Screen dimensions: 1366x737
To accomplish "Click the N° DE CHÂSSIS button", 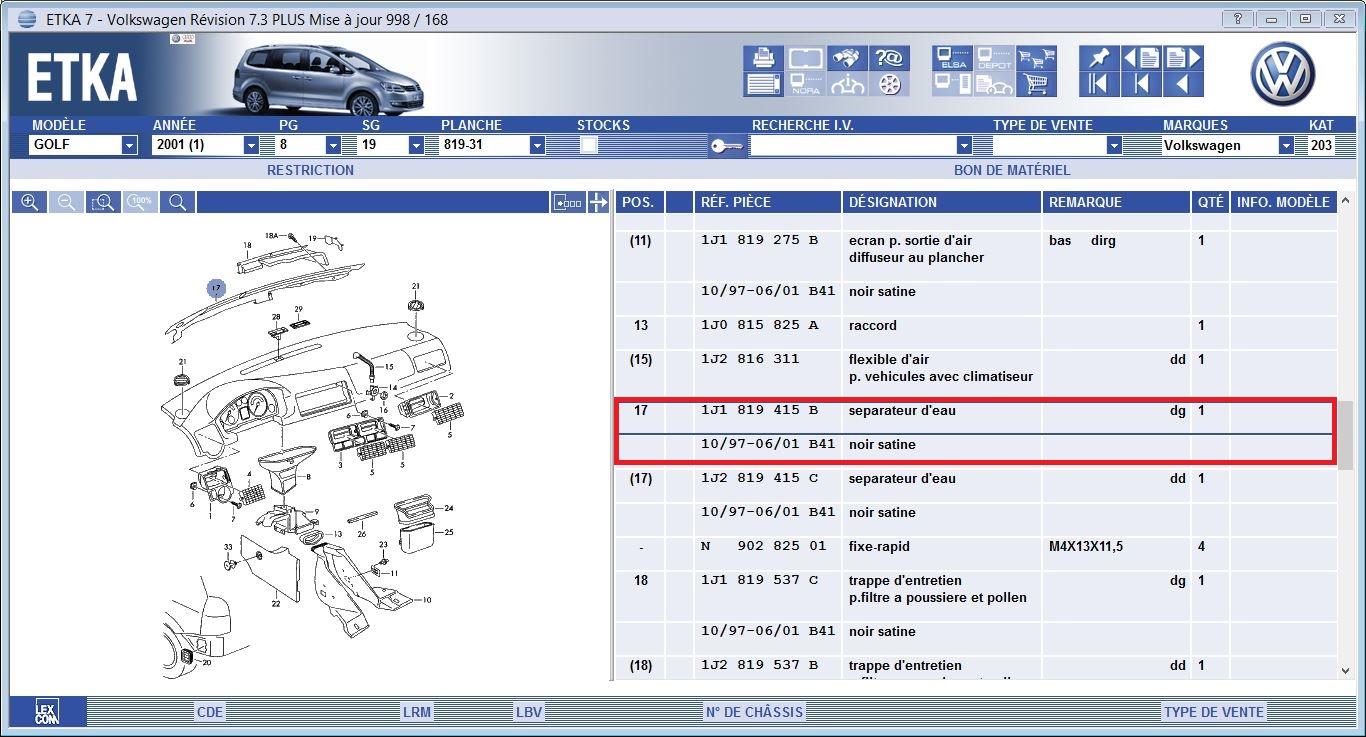I will pos(754,712).
